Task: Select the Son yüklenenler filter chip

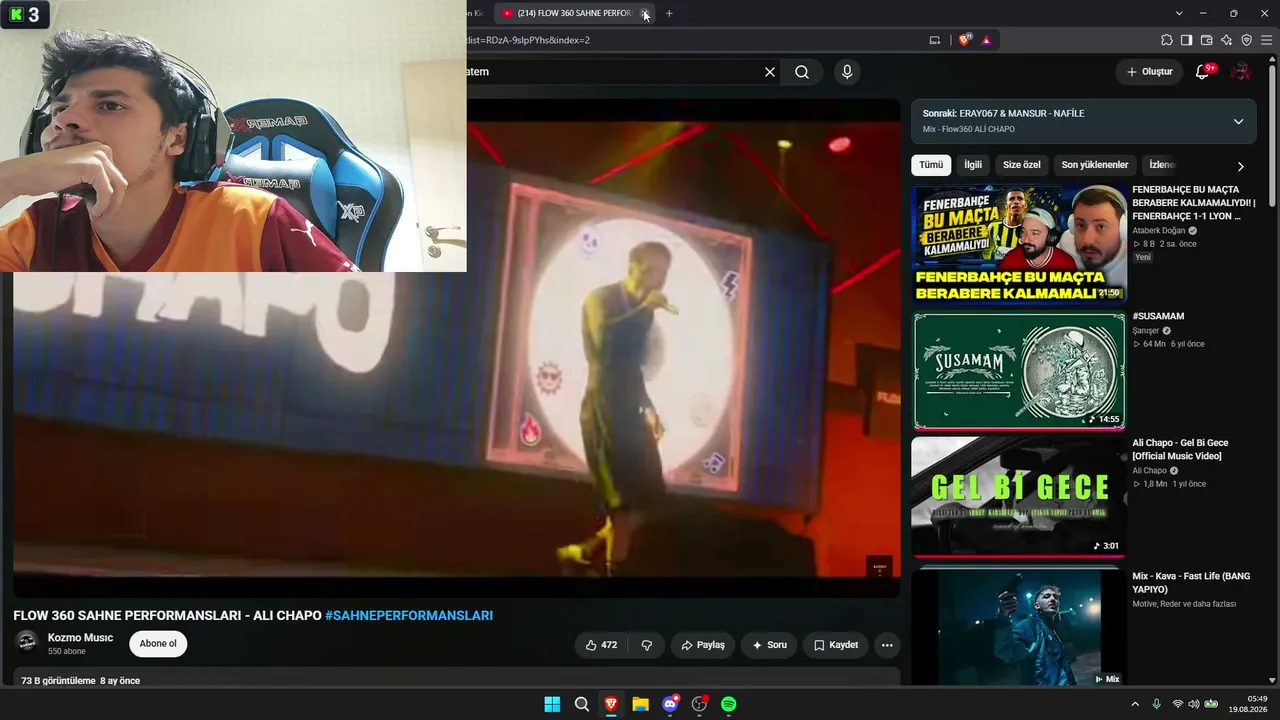Action: pos(1095,165)
